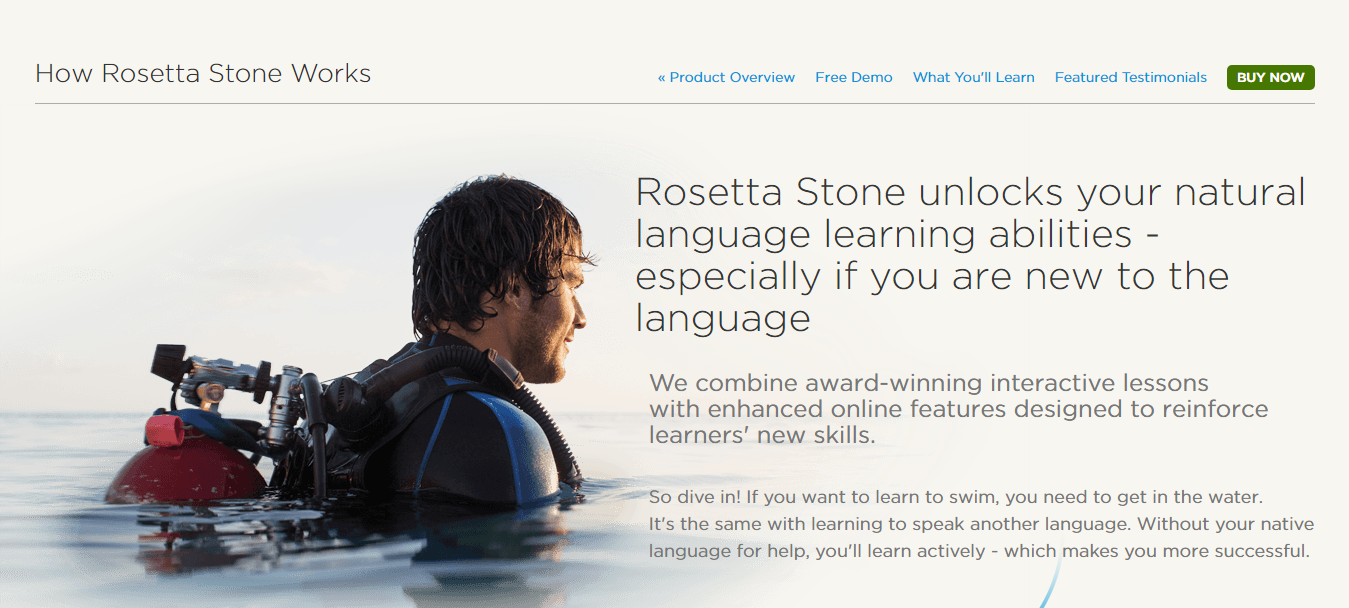
Task: Open Featured Testimonials in navigation
Action: 1130,77
